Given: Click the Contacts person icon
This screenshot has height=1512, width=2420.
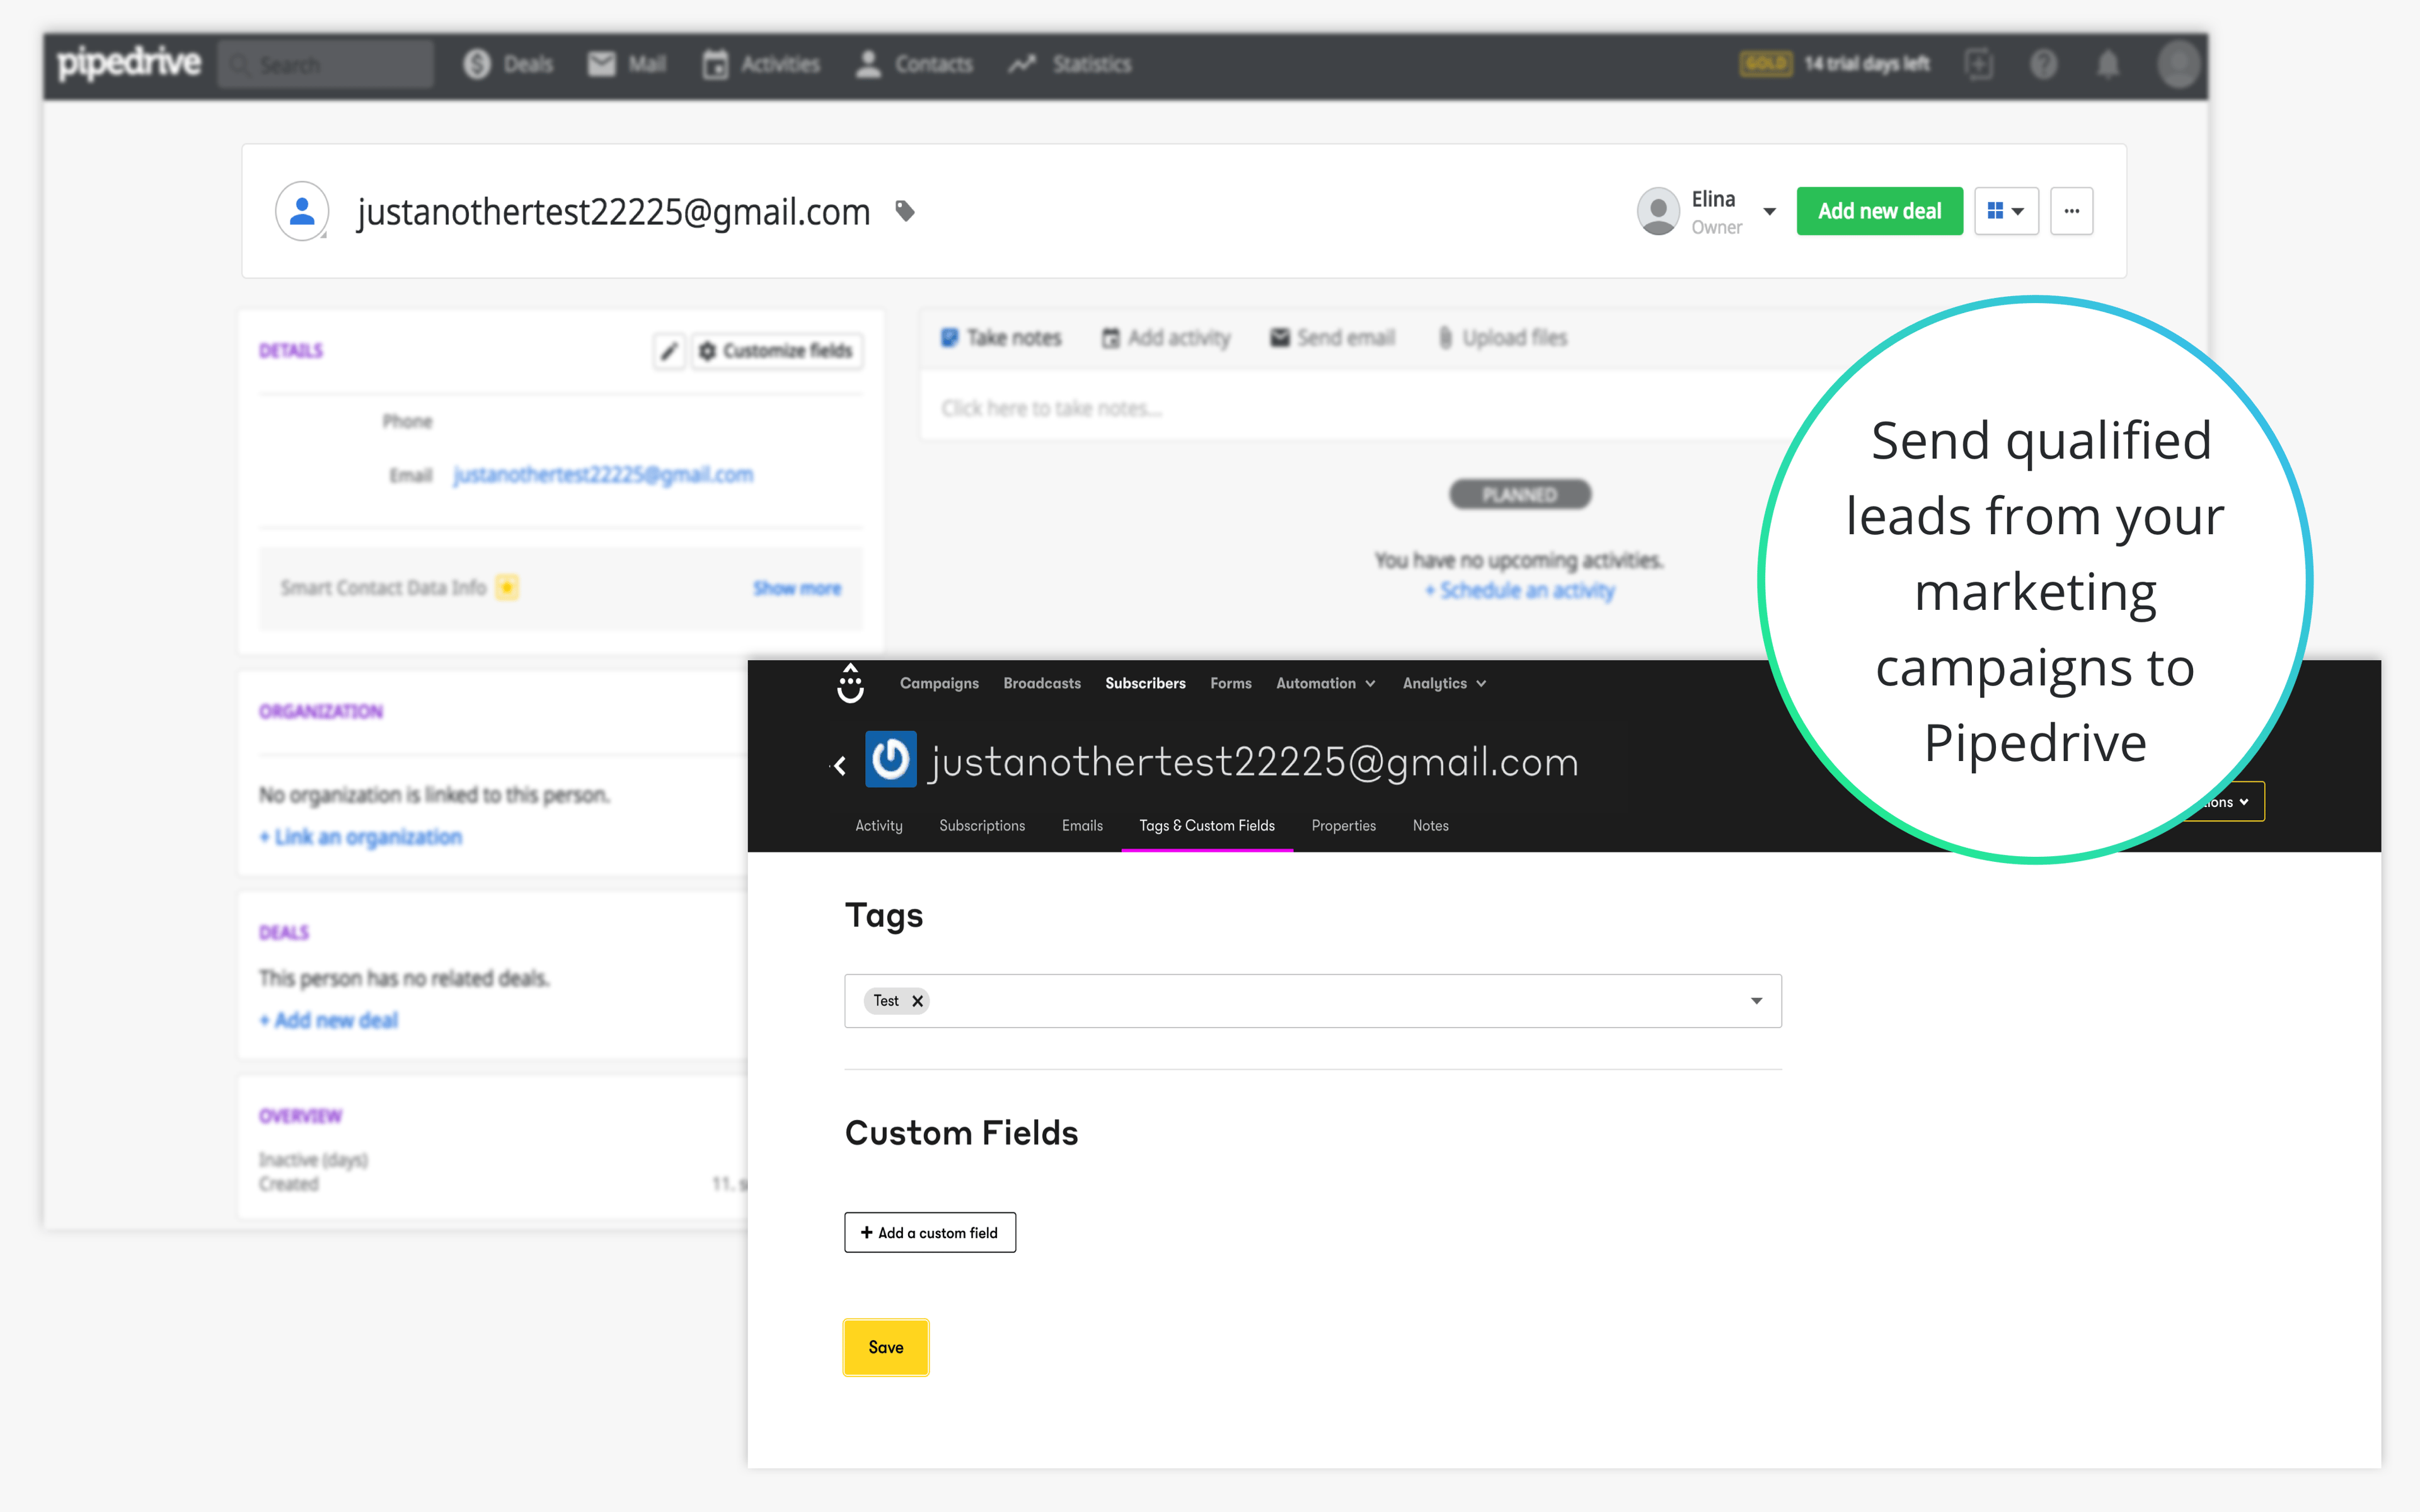Looking at the screenshot, I should 868,65.
